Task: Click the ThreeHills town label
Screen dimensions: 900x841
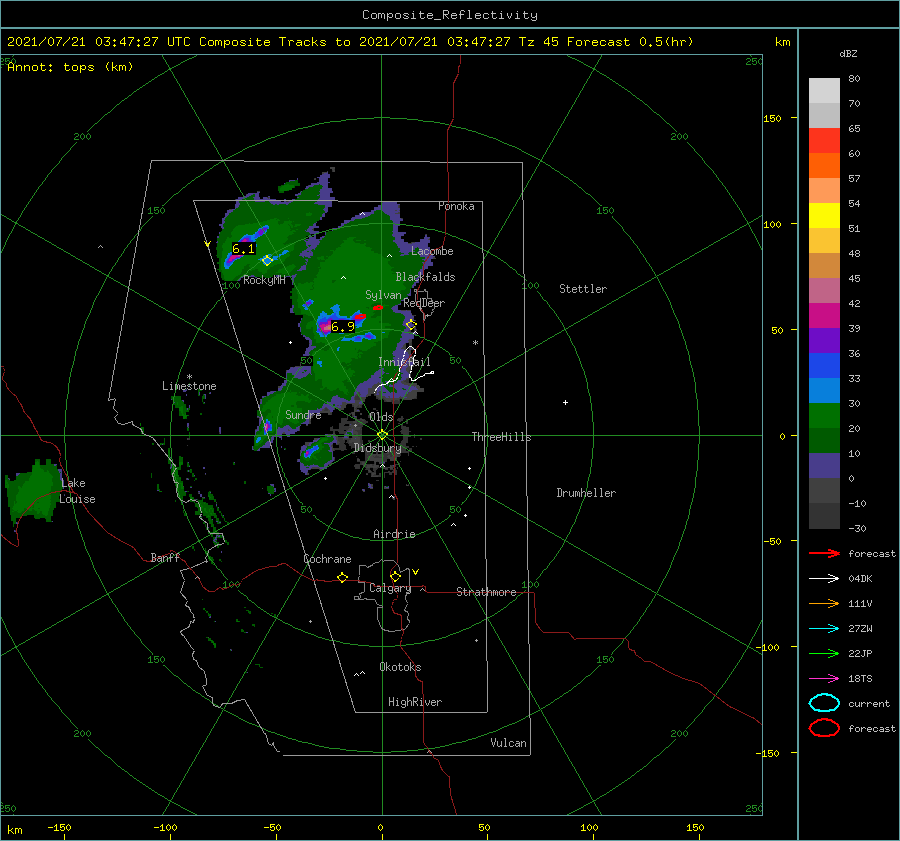Action: click(502, 437)
